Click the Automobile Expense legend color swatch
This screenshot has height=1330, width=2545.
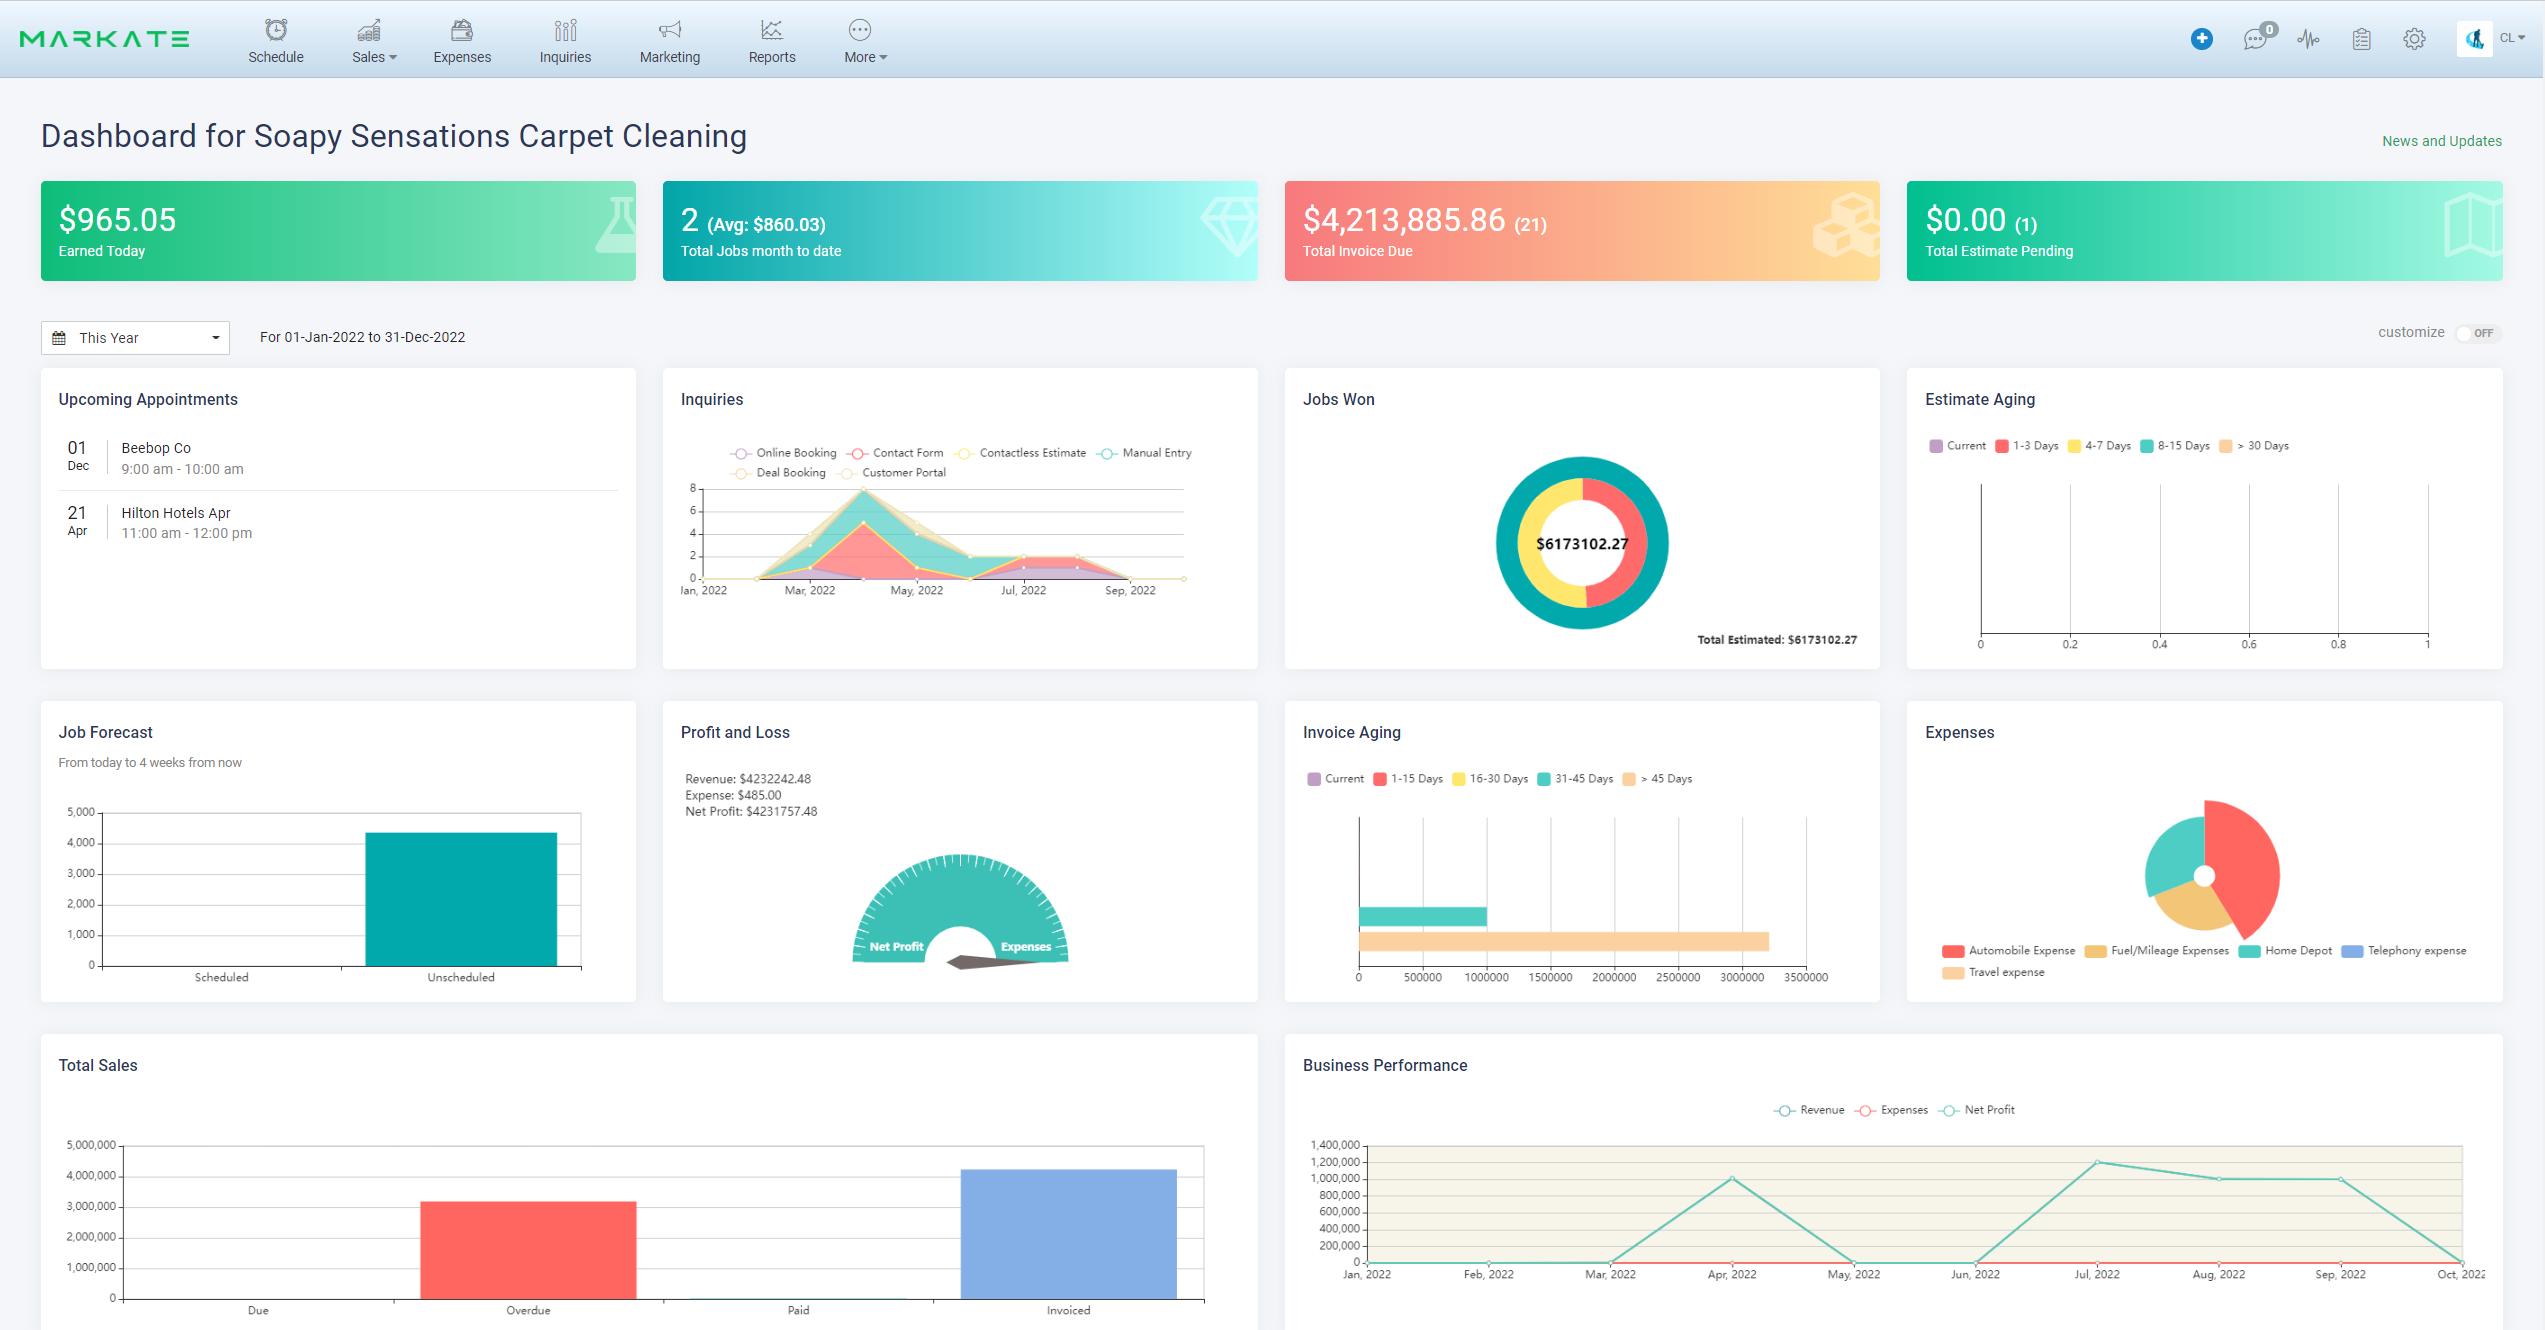click(x=1952, y=951)
